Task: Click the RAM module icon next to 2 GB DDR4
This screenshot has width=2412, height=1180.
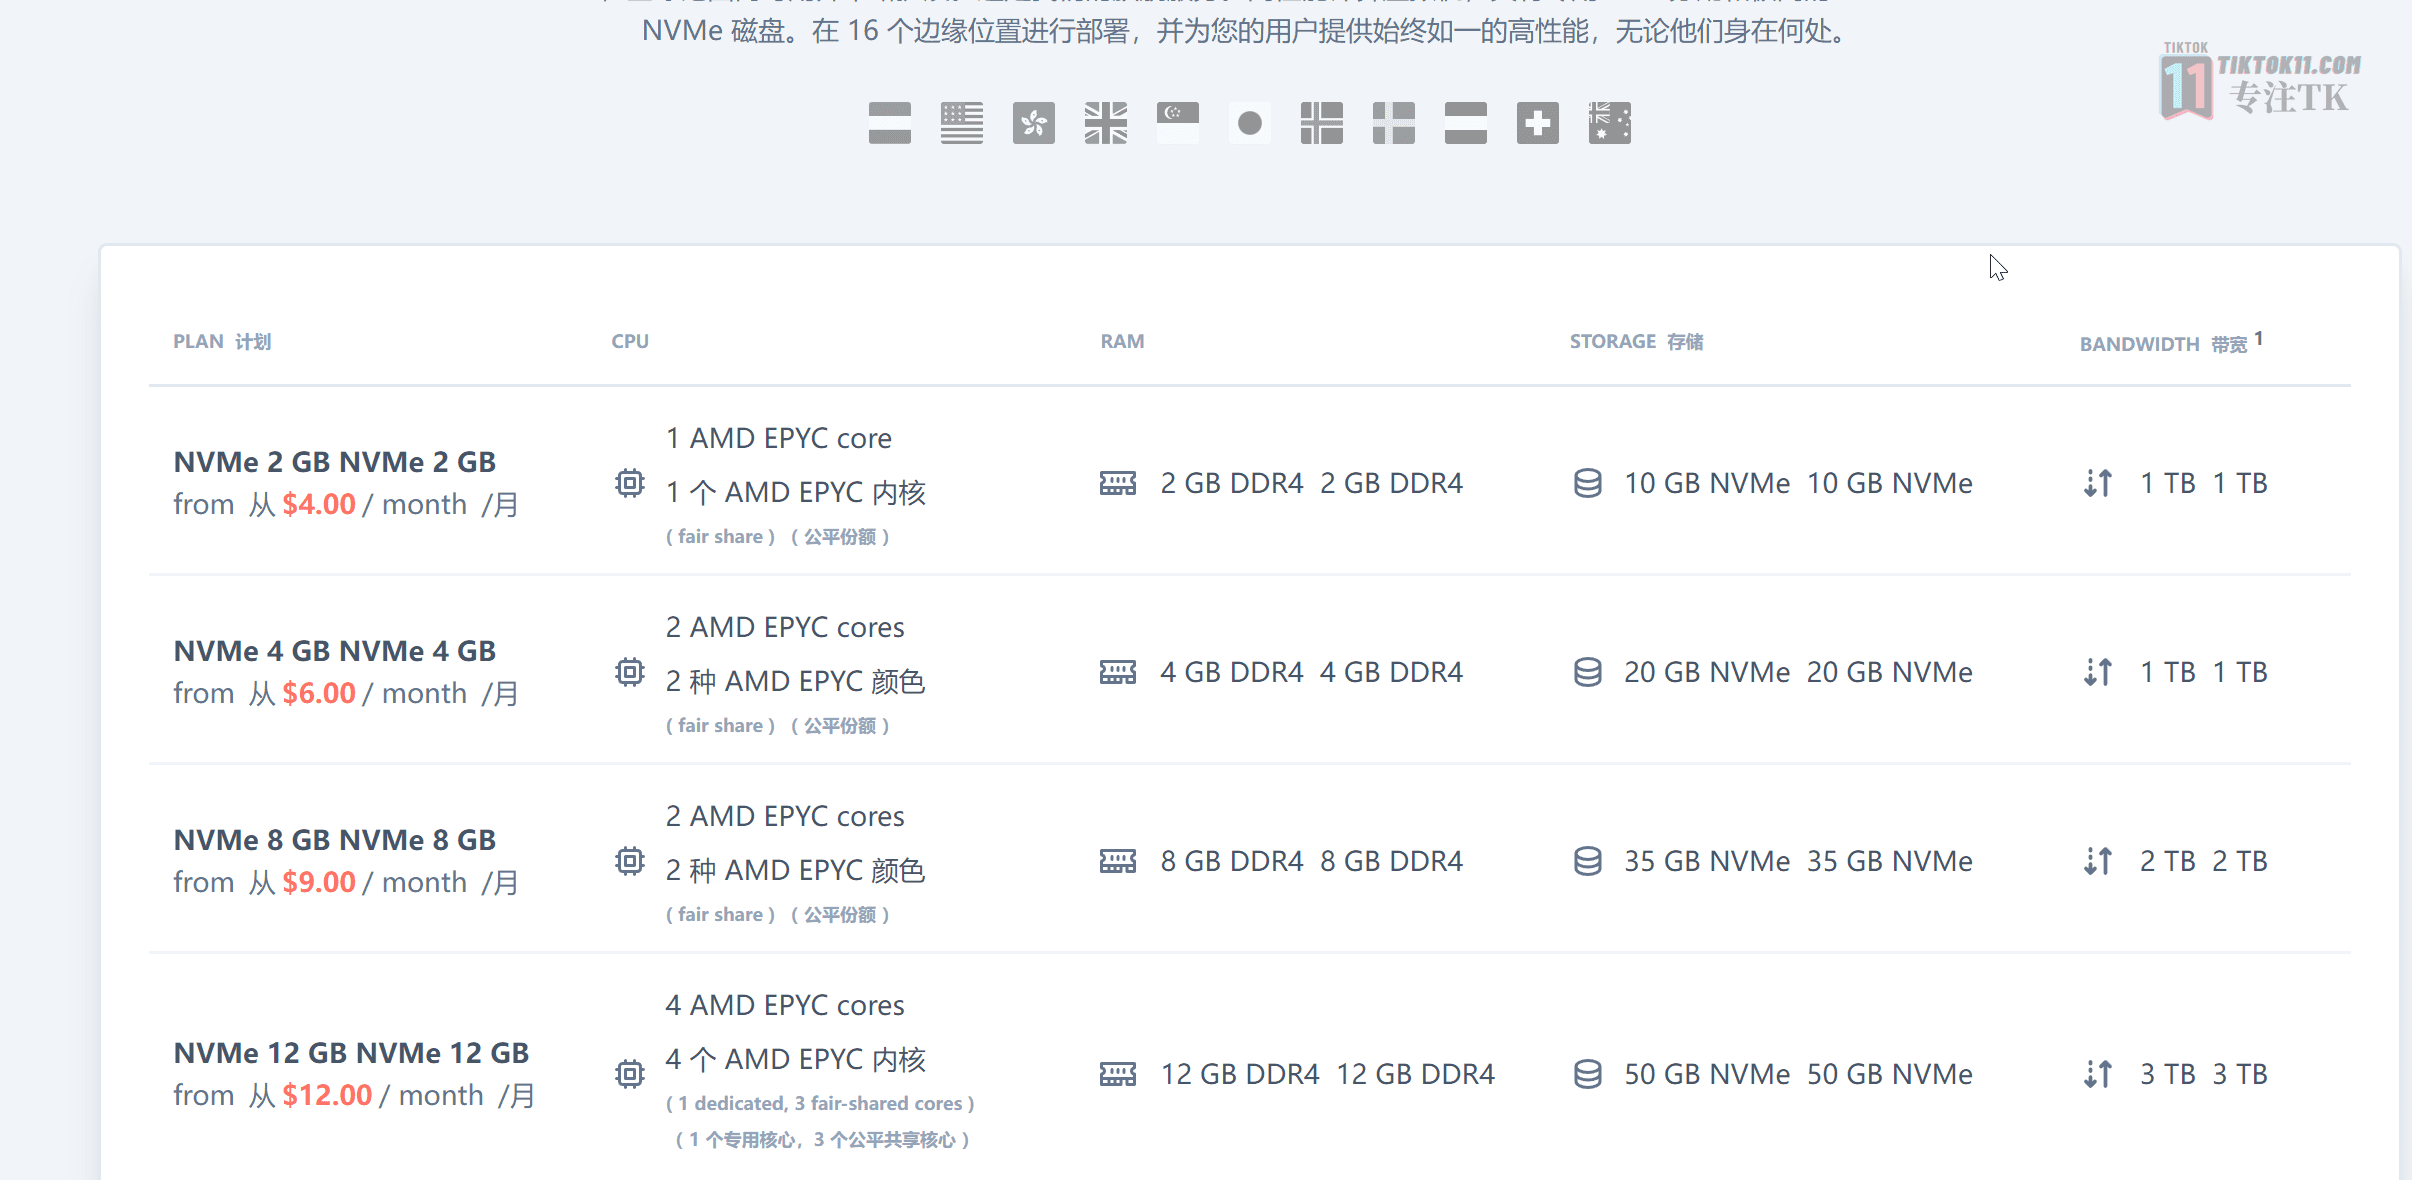Action: 1118,484
